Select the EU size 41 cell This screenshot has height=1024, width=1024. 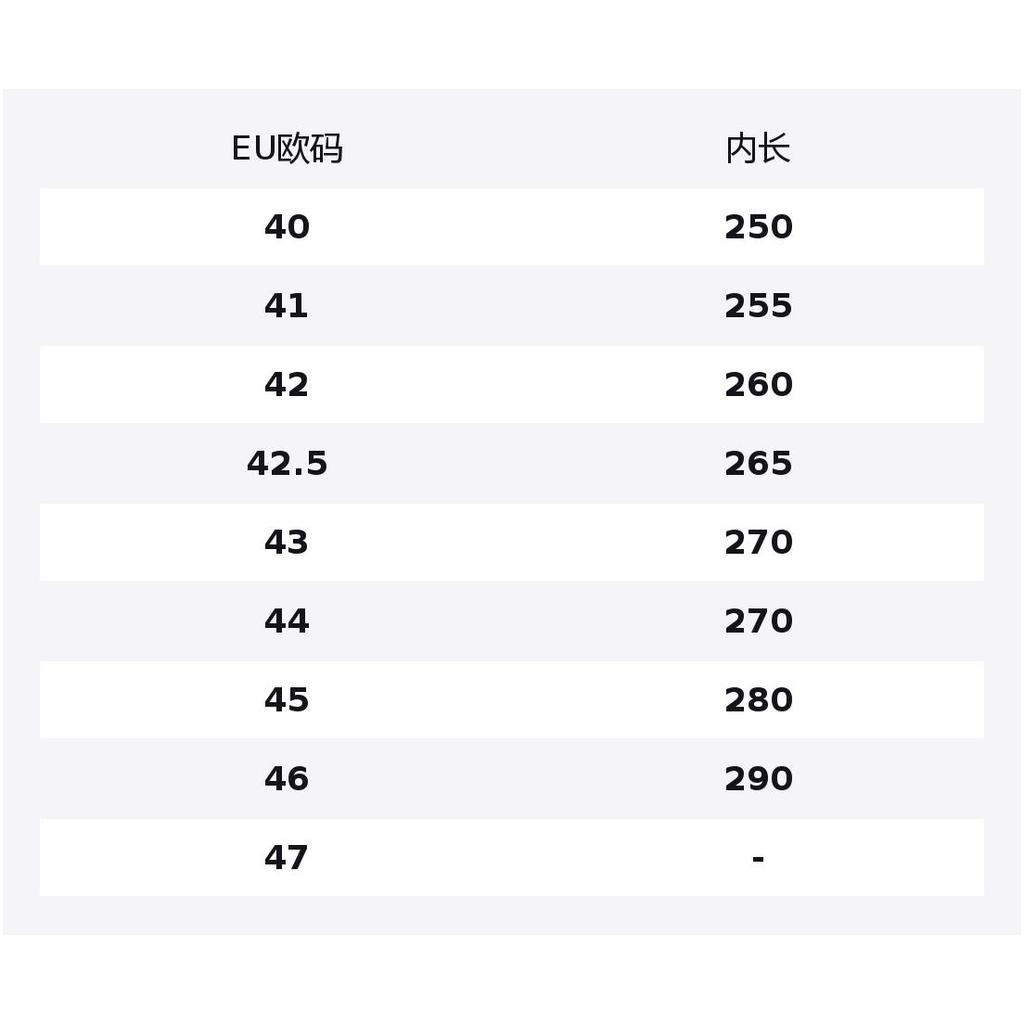(x=287, y=306)
